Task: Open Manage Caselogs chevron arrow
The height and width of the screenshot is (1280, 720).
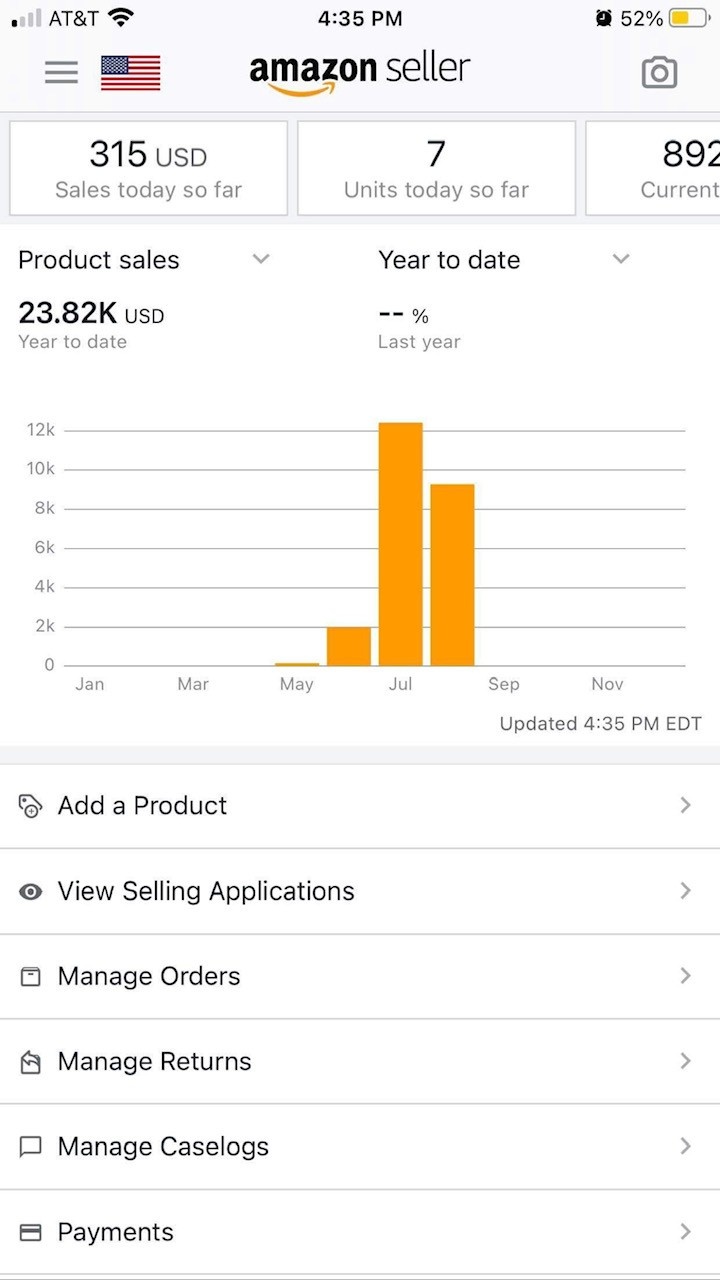Action: [x=685, y=1146]
